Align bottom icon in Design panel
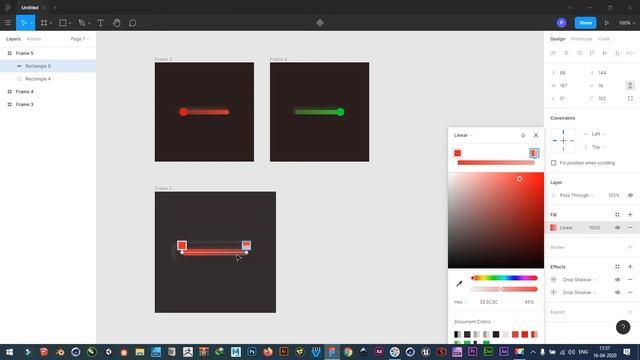The image size is (640, 360). pos(617,53)
